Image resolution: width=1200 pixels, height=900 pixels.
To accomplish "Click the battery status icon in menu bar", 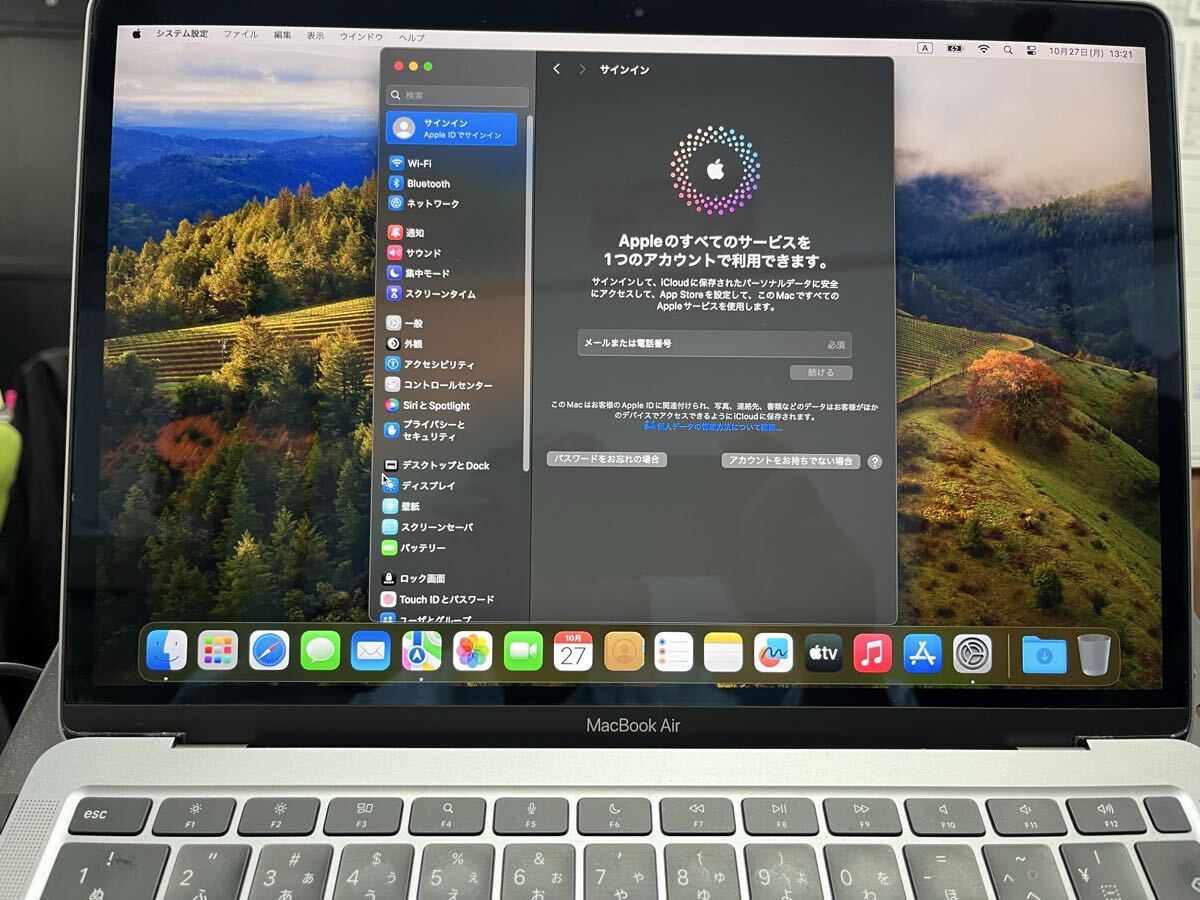I will point(955,48).
